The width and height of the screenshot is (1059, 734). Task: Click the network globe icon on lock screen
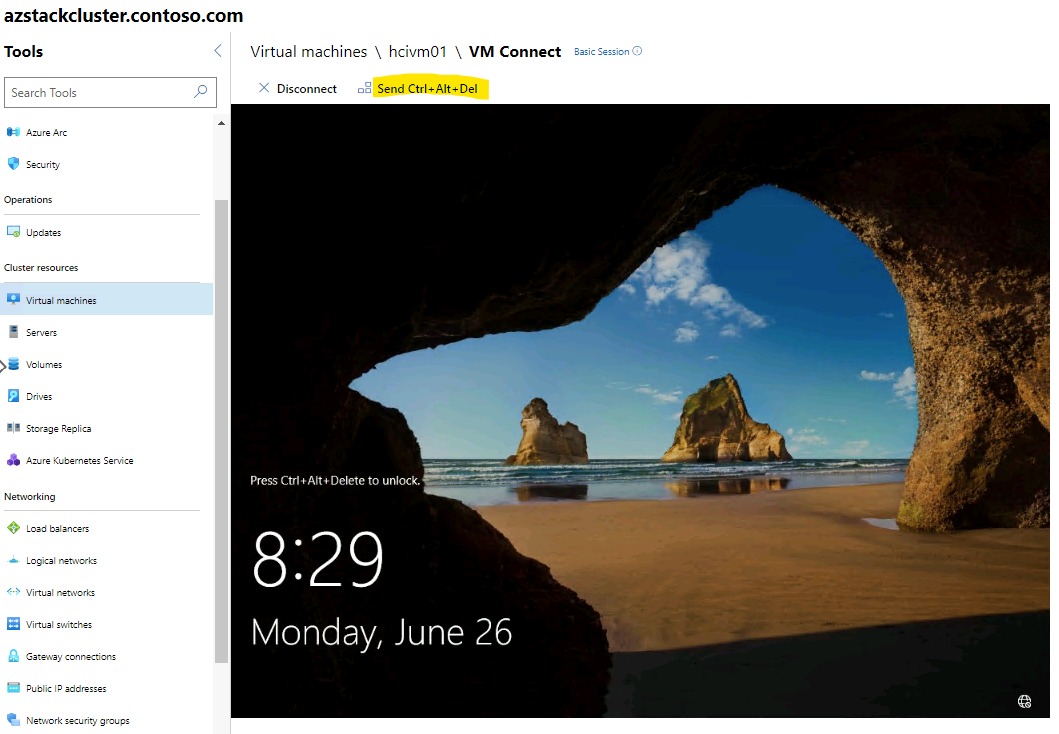click(1024, 702)
